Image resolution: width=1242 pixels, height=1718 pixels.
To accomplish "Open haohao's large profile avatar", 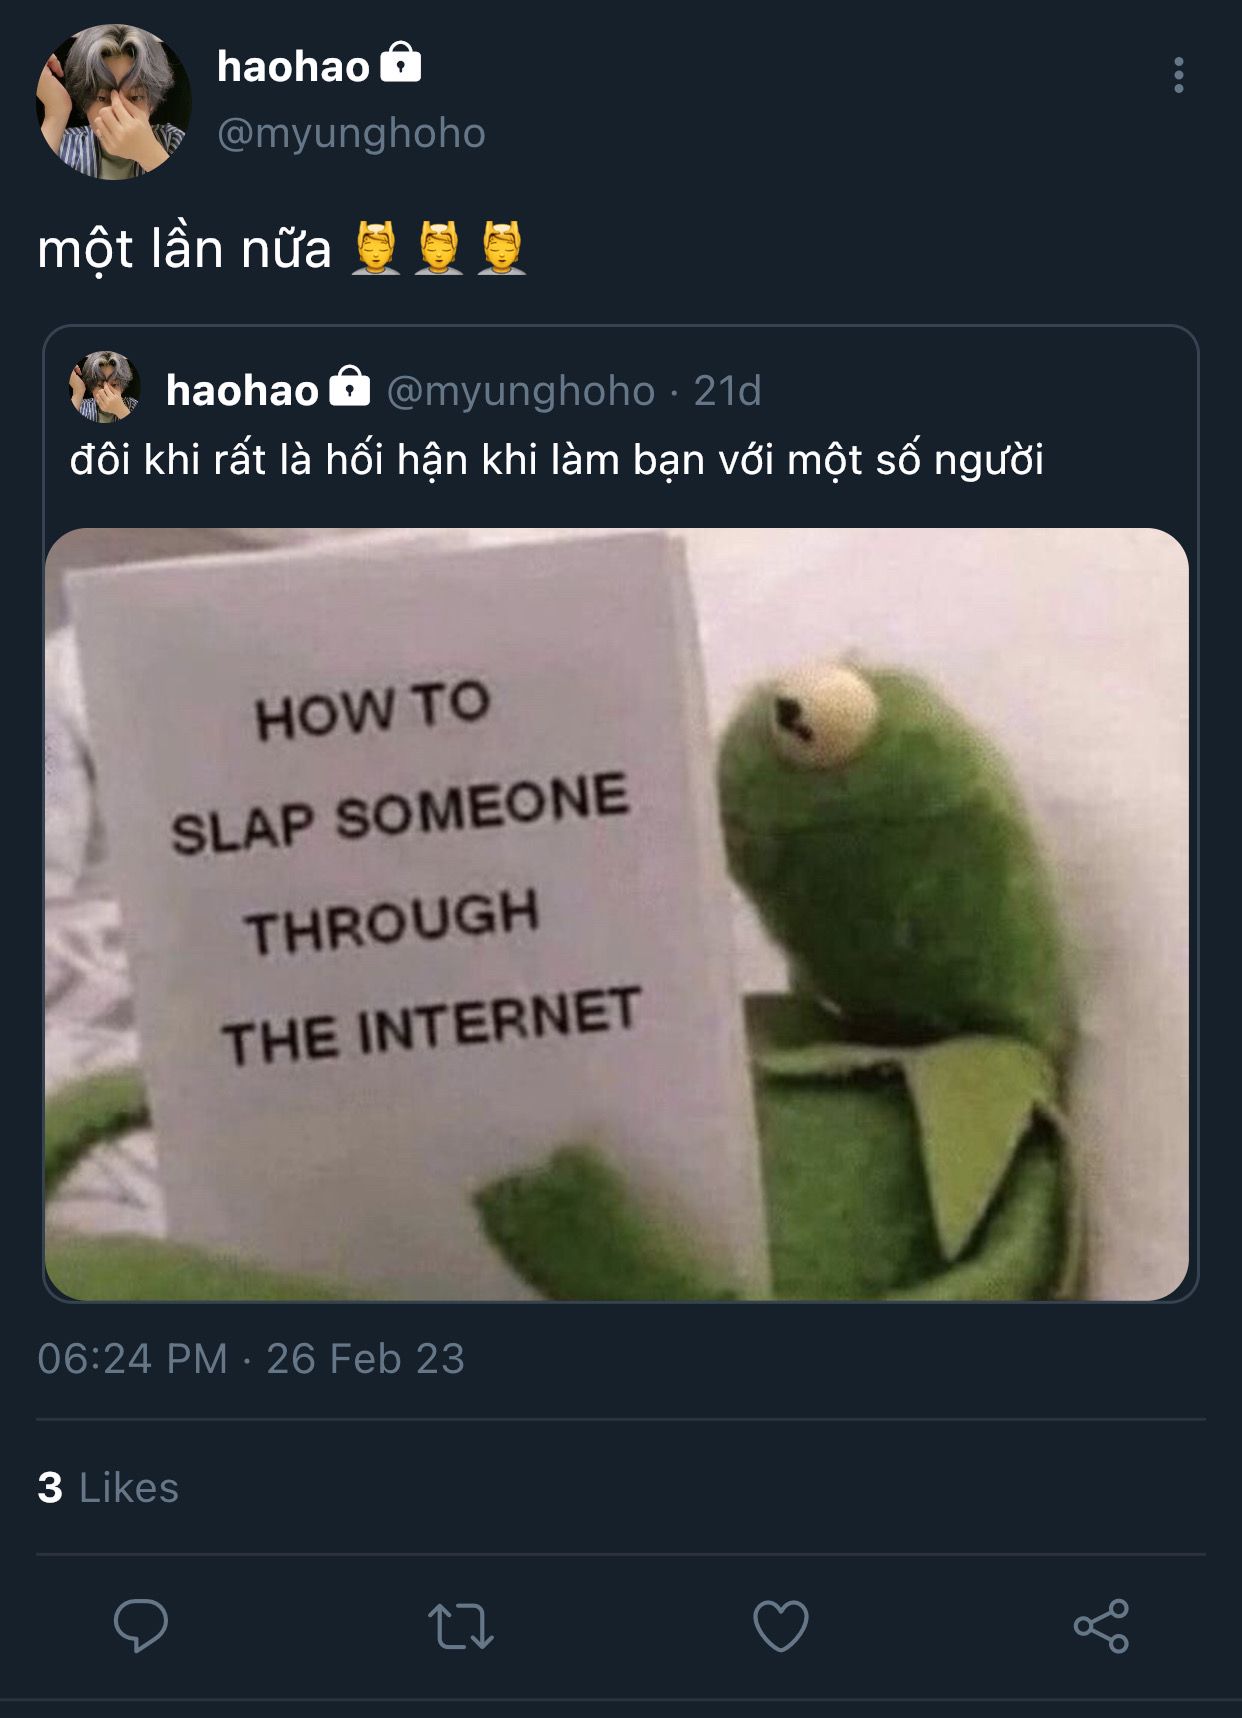I will pos(113,102).
